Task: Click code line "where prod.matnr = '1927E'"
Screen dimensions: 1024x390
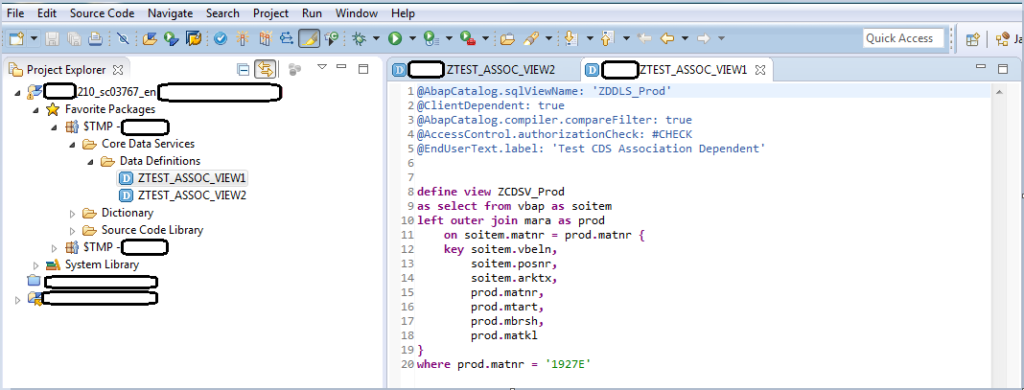Action: (x=504, y=365)
